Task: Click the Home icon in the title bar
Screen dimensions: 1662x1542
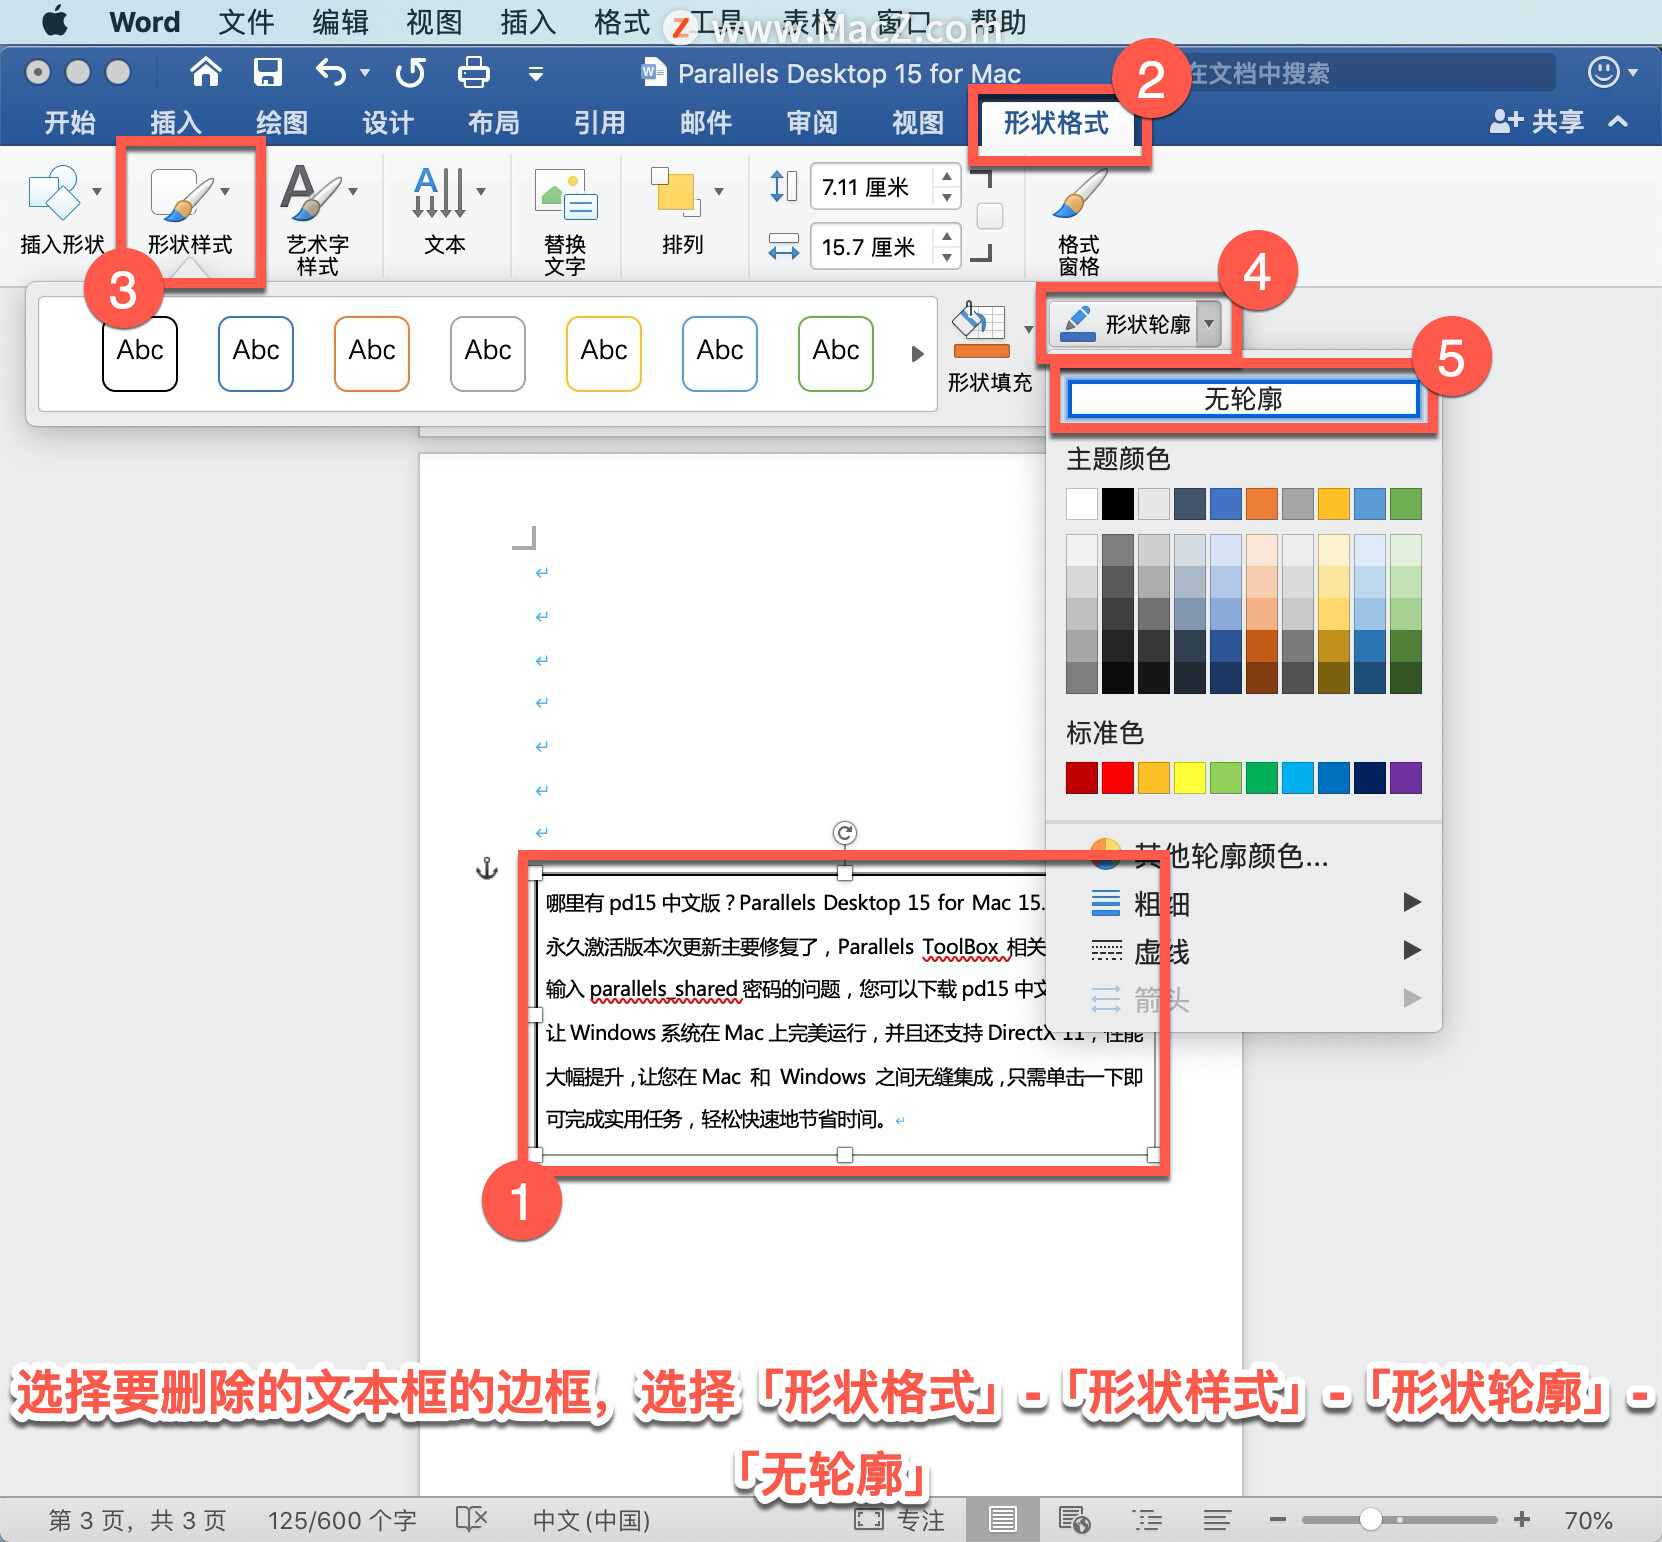Action: [x=205, y=72]
